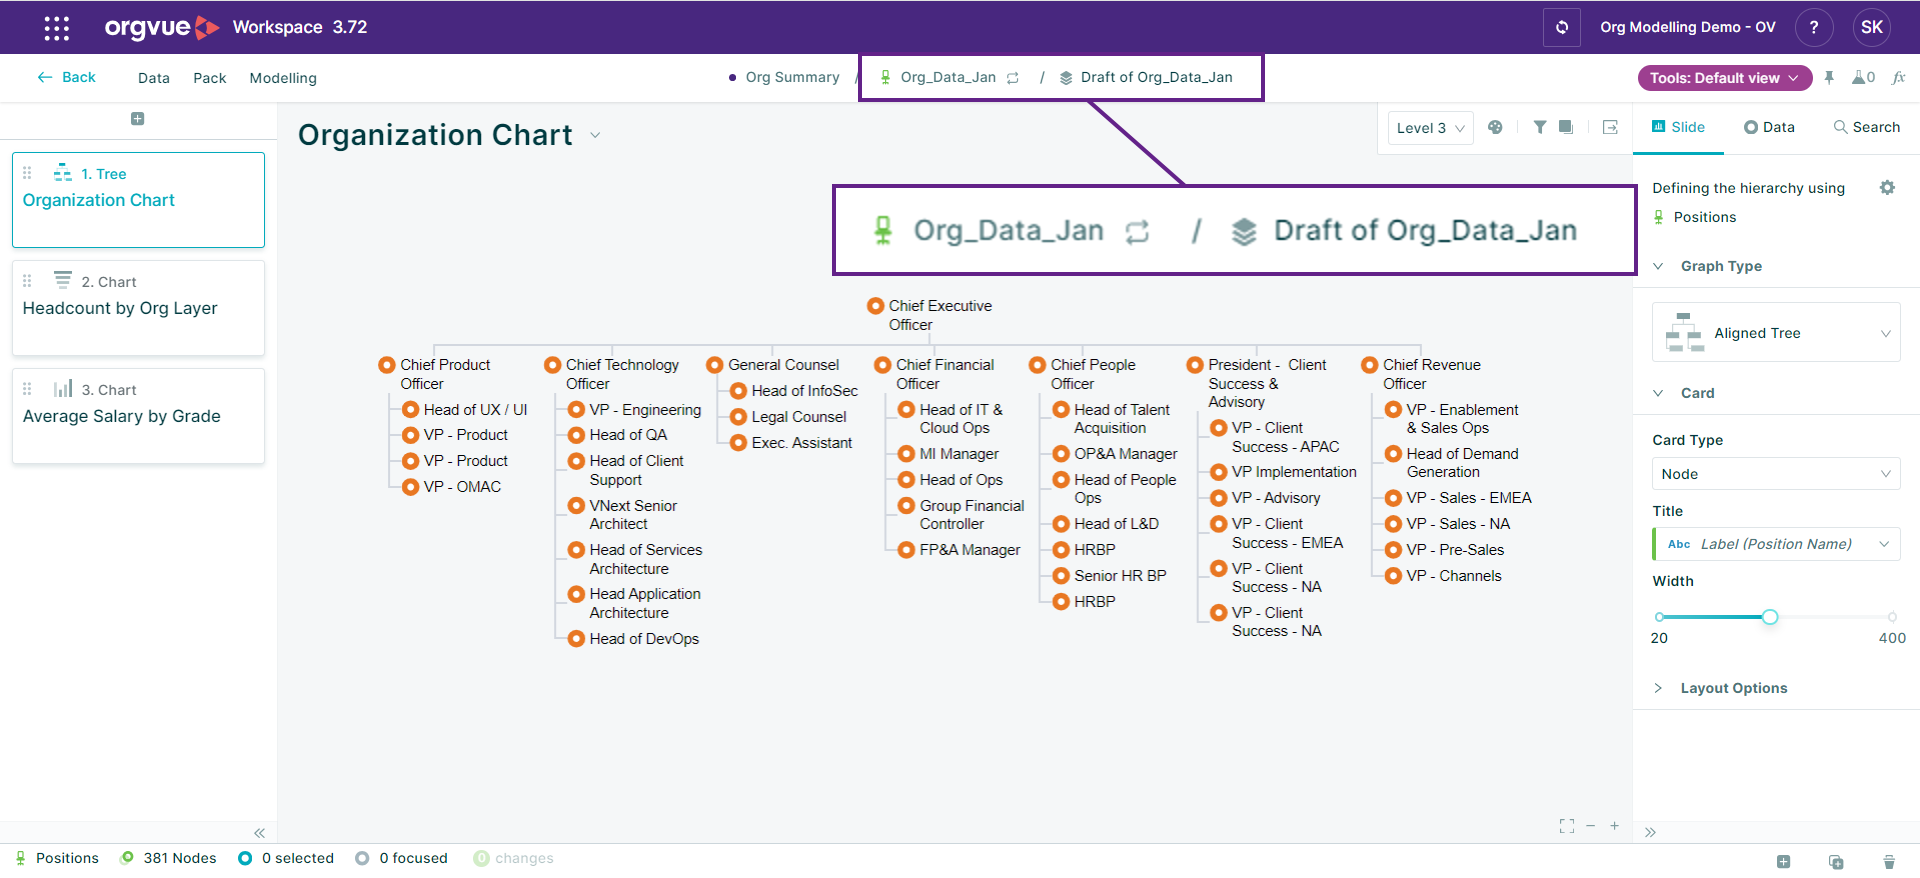Open the app launcher grid icon
Viewport: 1920px width, 878px height.
57,28
